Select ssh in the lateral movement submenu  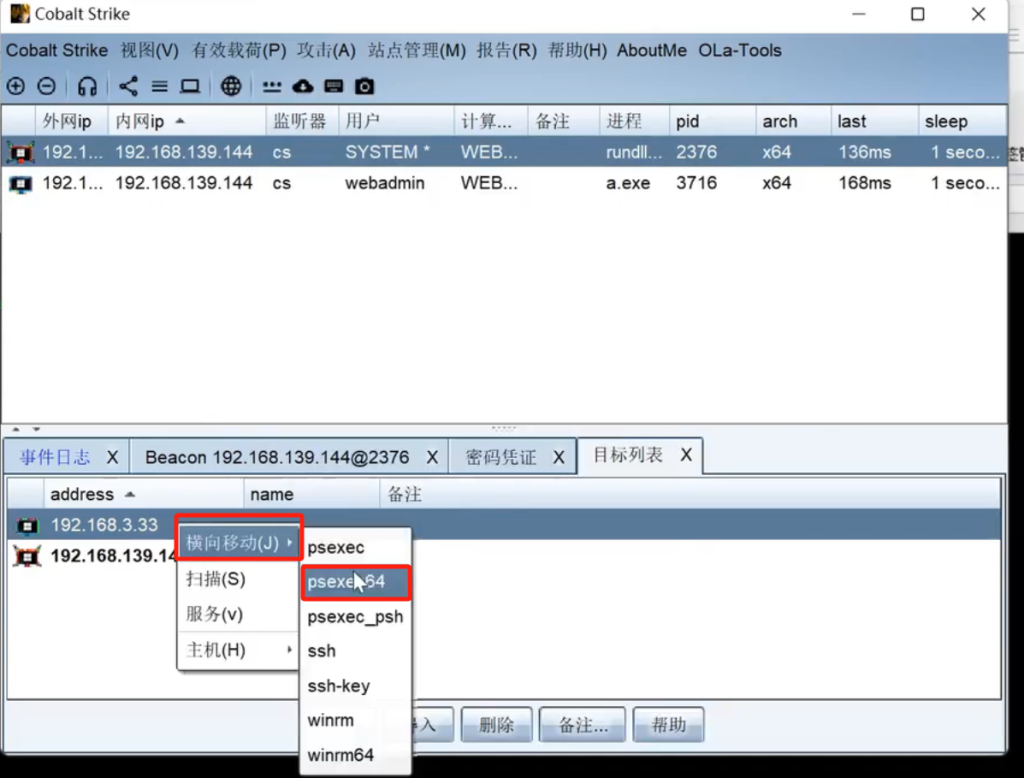click(x=355, y=651)
